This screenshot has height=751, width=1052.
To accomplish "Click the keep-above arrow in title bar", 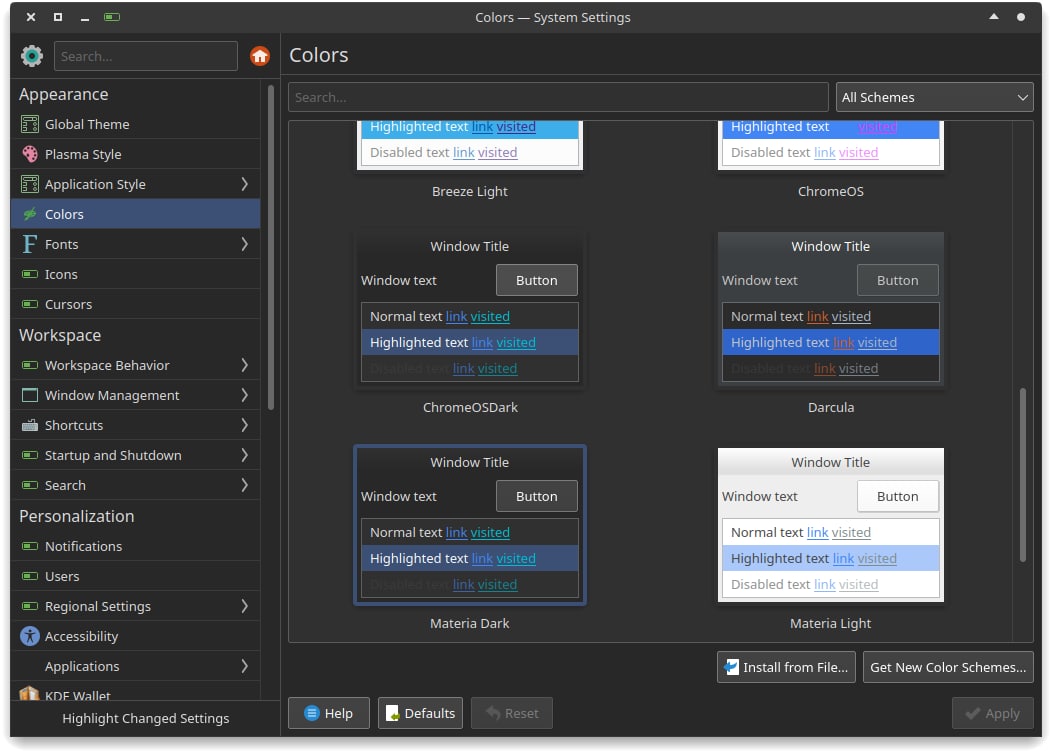I will click(x=994, y=17).
